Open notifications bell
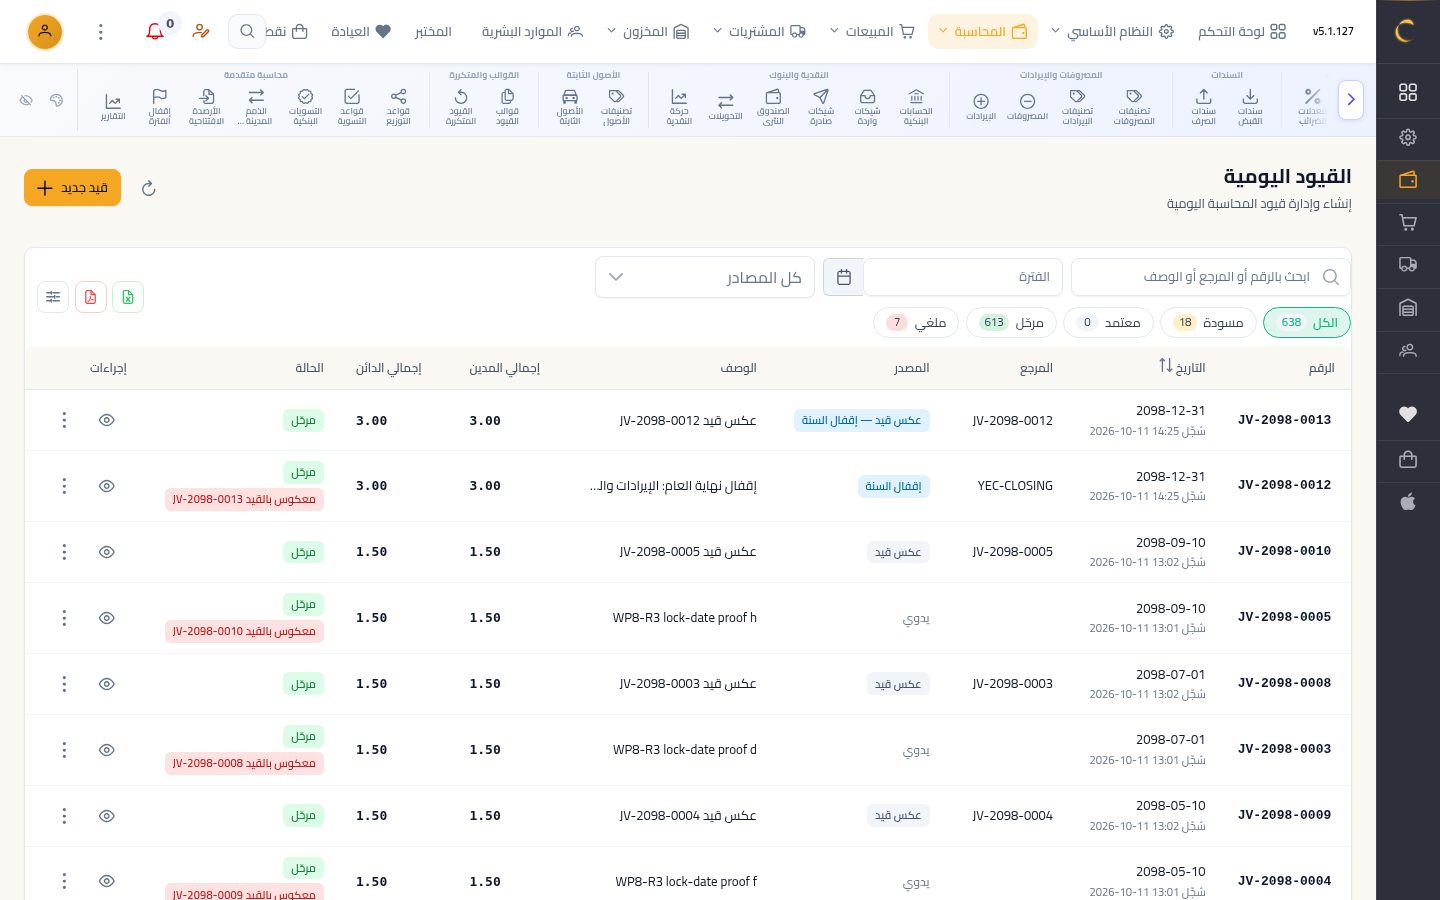This screenshot has width=1440, height=900. [x=155, y=32]
